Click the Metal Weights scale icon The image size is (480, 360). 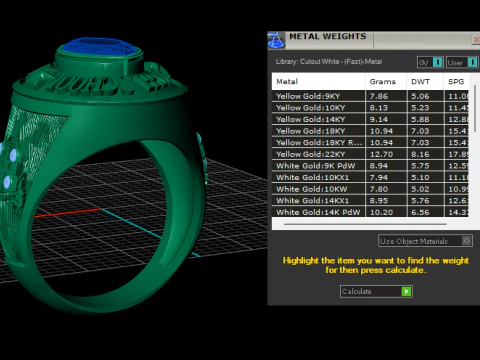click(x=276, y=40)
